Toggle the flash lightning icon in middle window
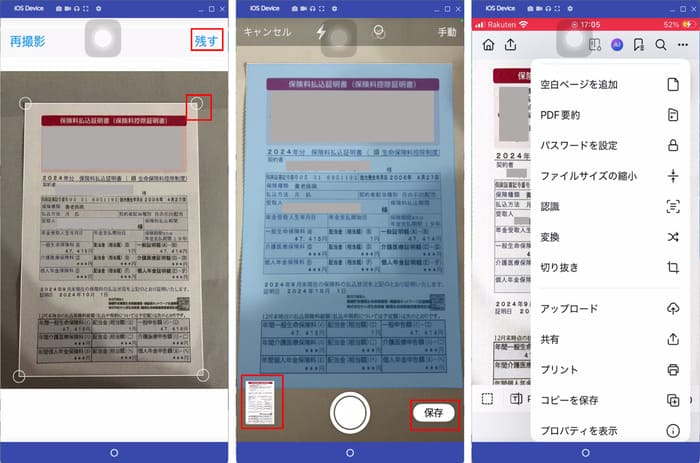Image resolution: width=700 pixels, height=463 pixels. tap(321, 32)
